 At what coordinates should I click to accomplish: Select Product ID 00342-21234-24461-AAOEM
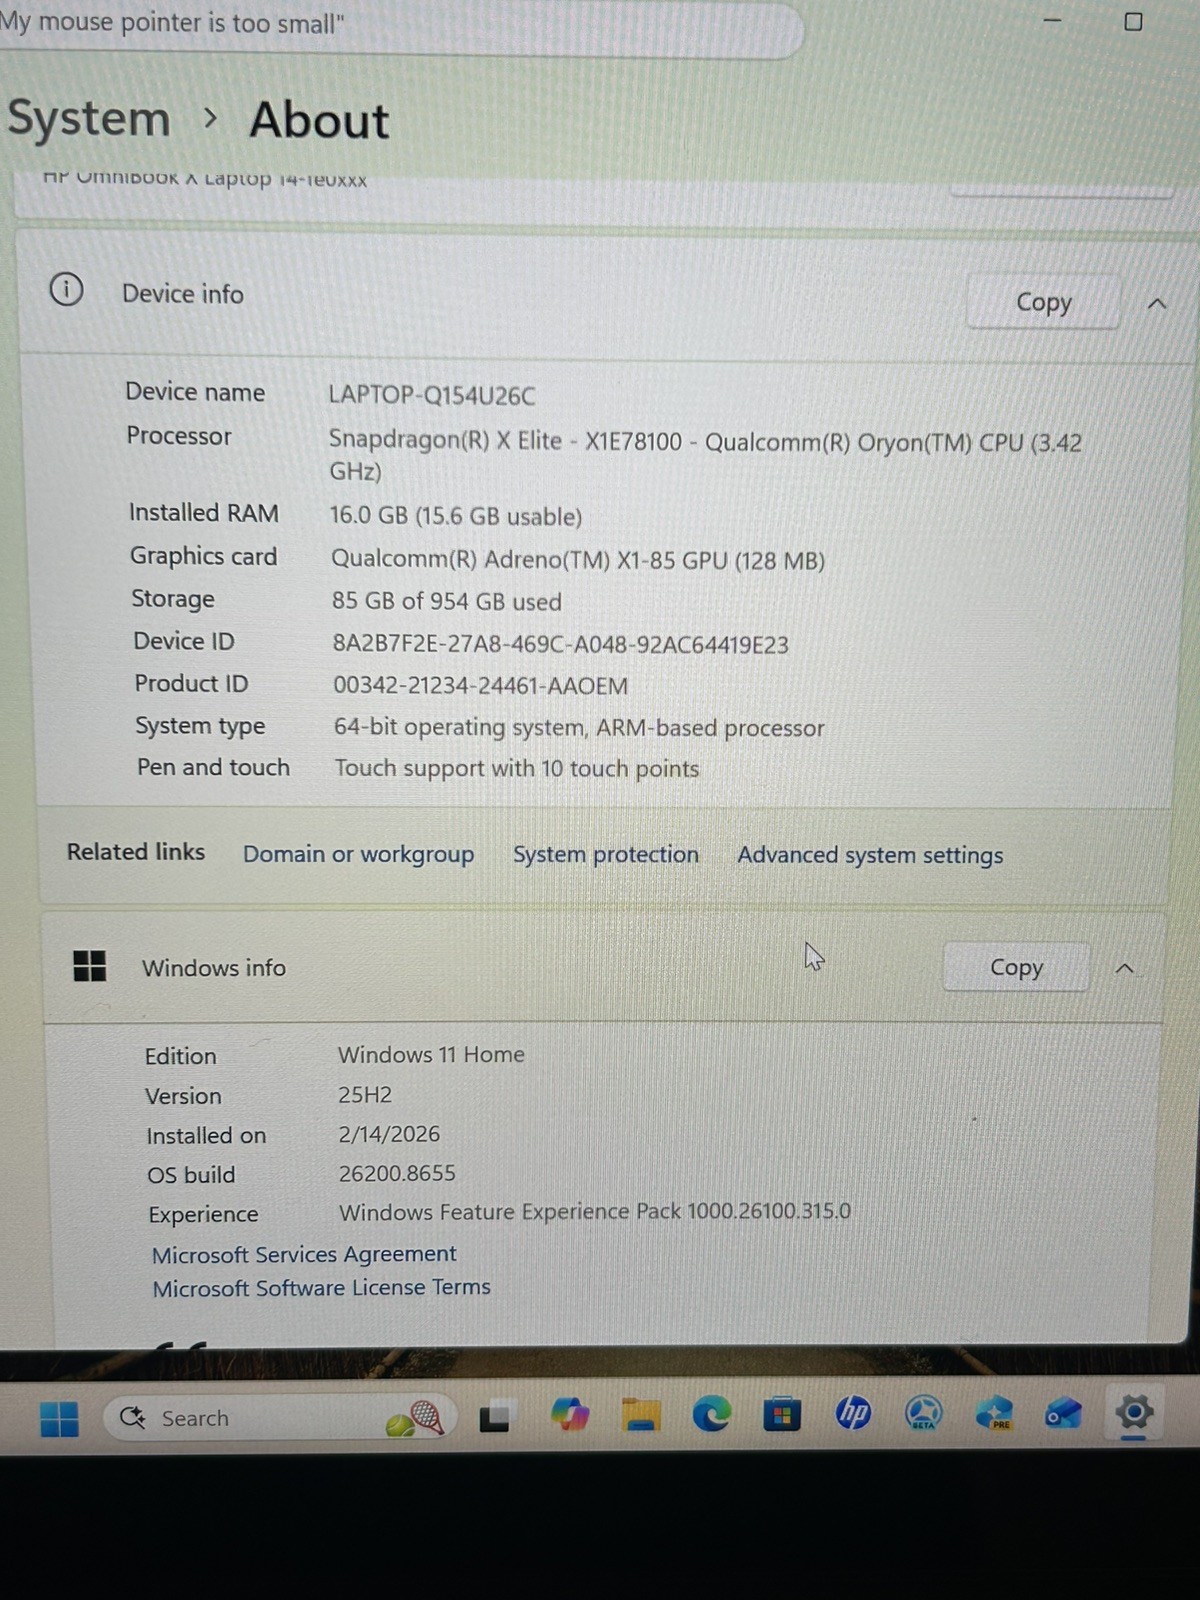pyautogui.click(x=481, y=686)
